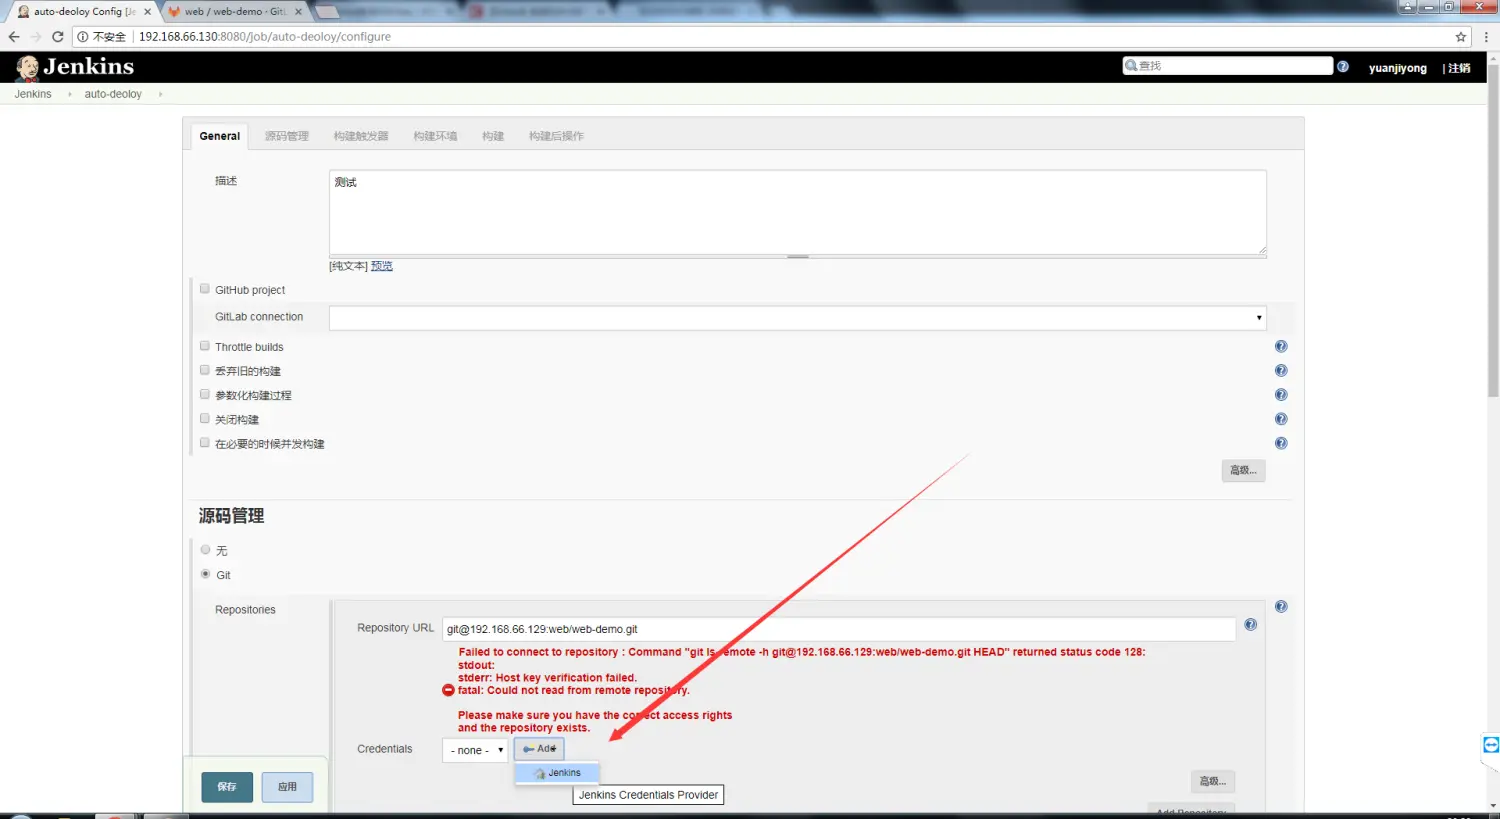Screen dimensions: 1500x819
Task: Click browser forward arrow
Action: [36, 36]
